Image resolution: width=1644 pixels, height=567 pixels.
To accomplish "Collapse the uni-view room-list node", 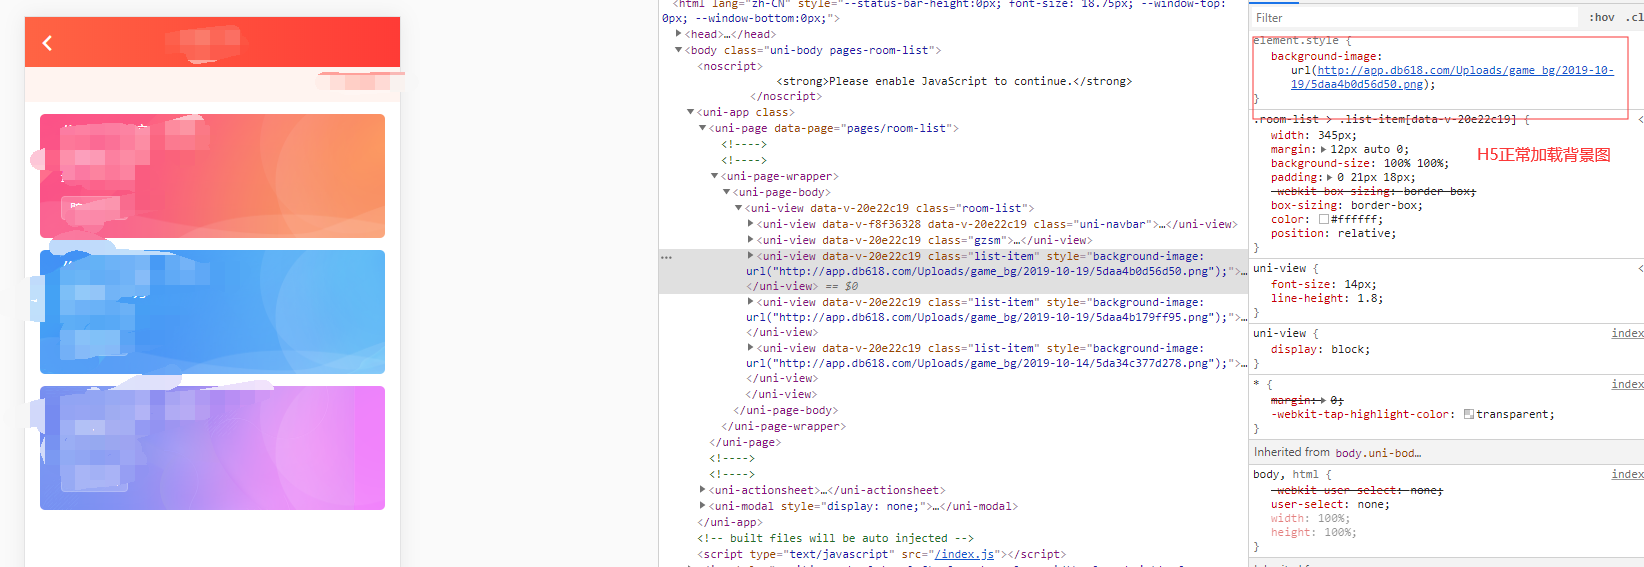I will pyautogui.click(x=739, y=208).
